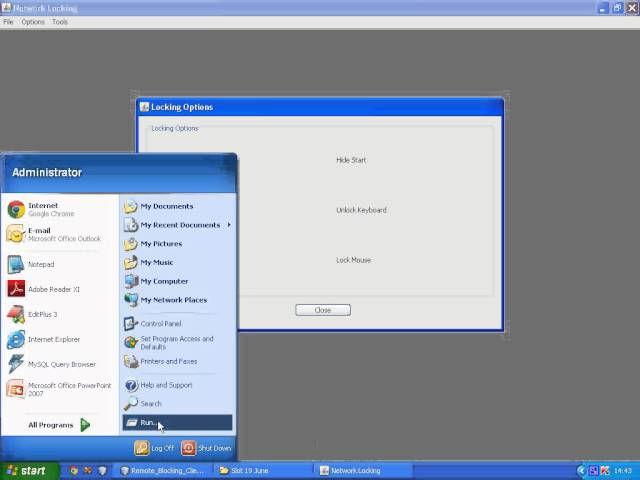Switch to Remote_Blocking_Cle... taskbar window

(162, 471)
